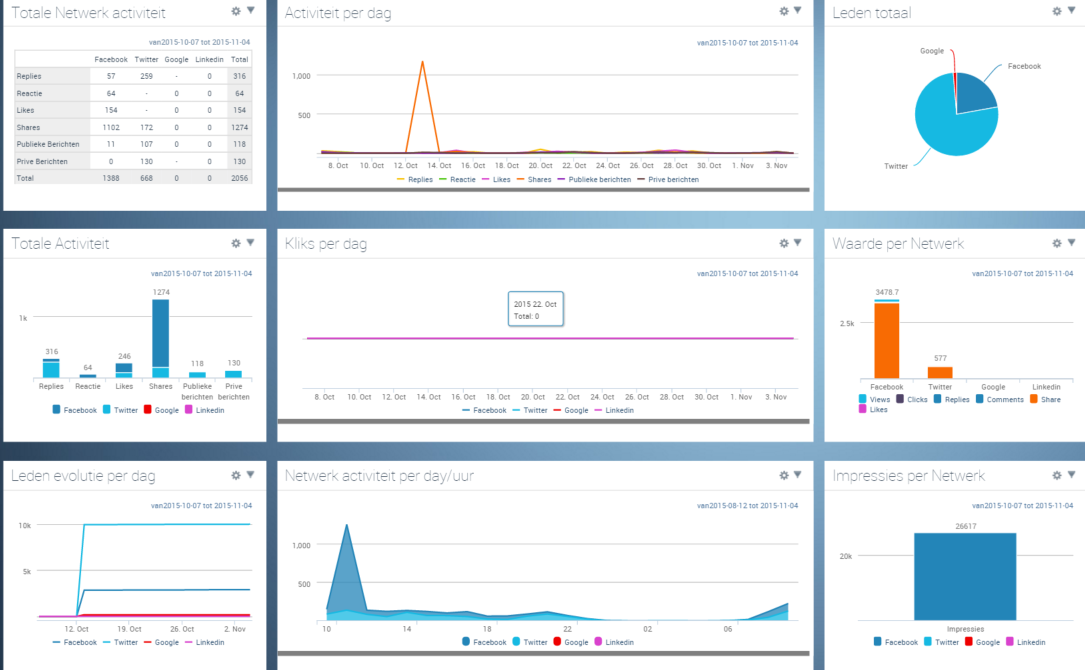Click date range link in Kliks per dag
Viewport: 1085px width, 670px height.
[747, 273]
